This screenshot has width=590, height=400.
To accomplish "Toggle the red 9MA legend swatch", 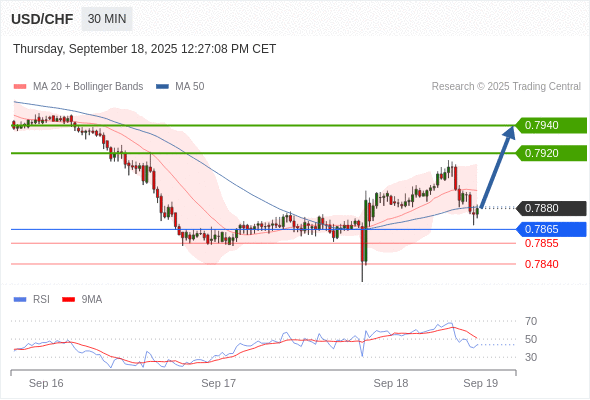I will pos(68,300).
